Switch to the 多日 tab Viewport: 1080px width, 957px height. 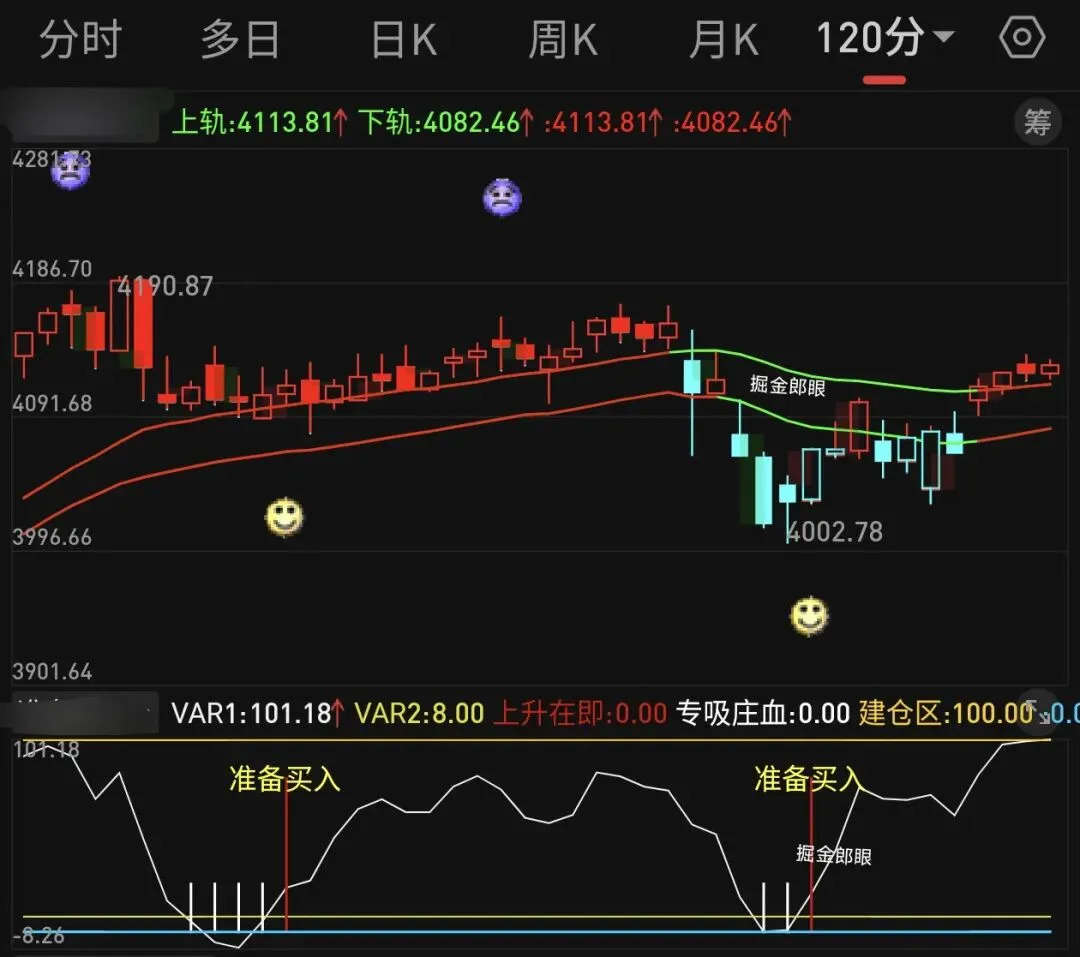pos(240,39)
